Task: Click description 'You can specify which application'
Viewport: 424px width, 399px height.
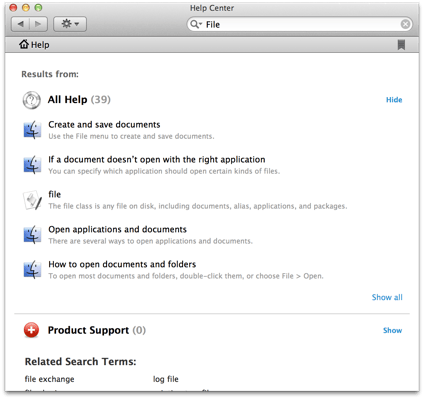Action: (164, 171)
